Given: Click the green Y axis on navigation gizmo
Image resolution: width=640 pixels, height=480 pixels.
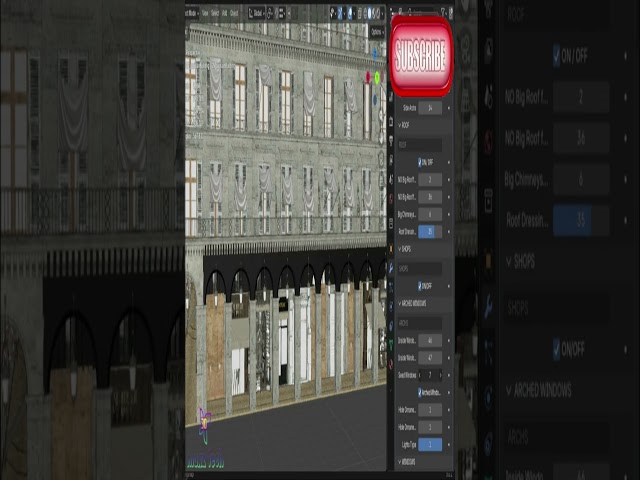Looking at the screenshot, I should click(377, 77).
